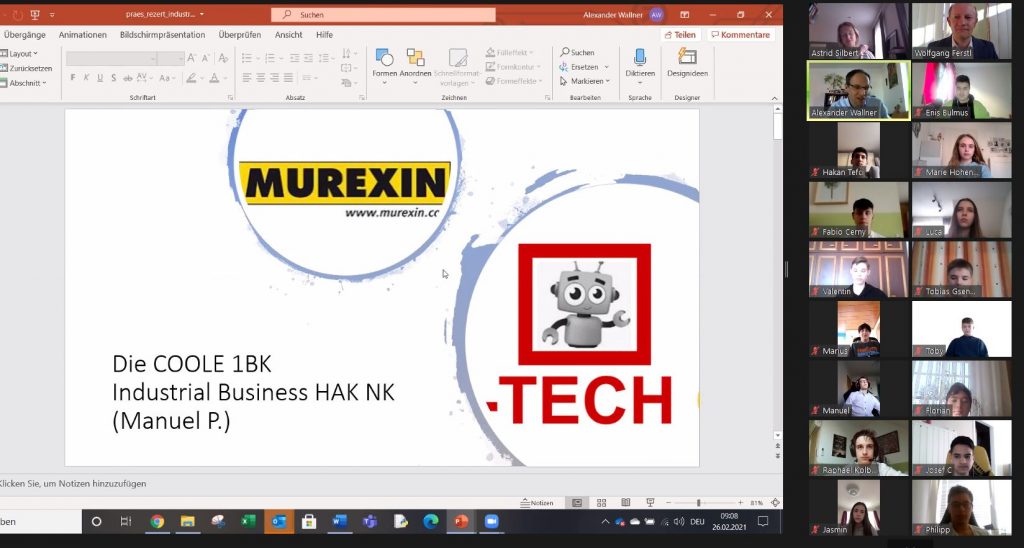Switch to normal view in status bar

click(x=577, y=503)
